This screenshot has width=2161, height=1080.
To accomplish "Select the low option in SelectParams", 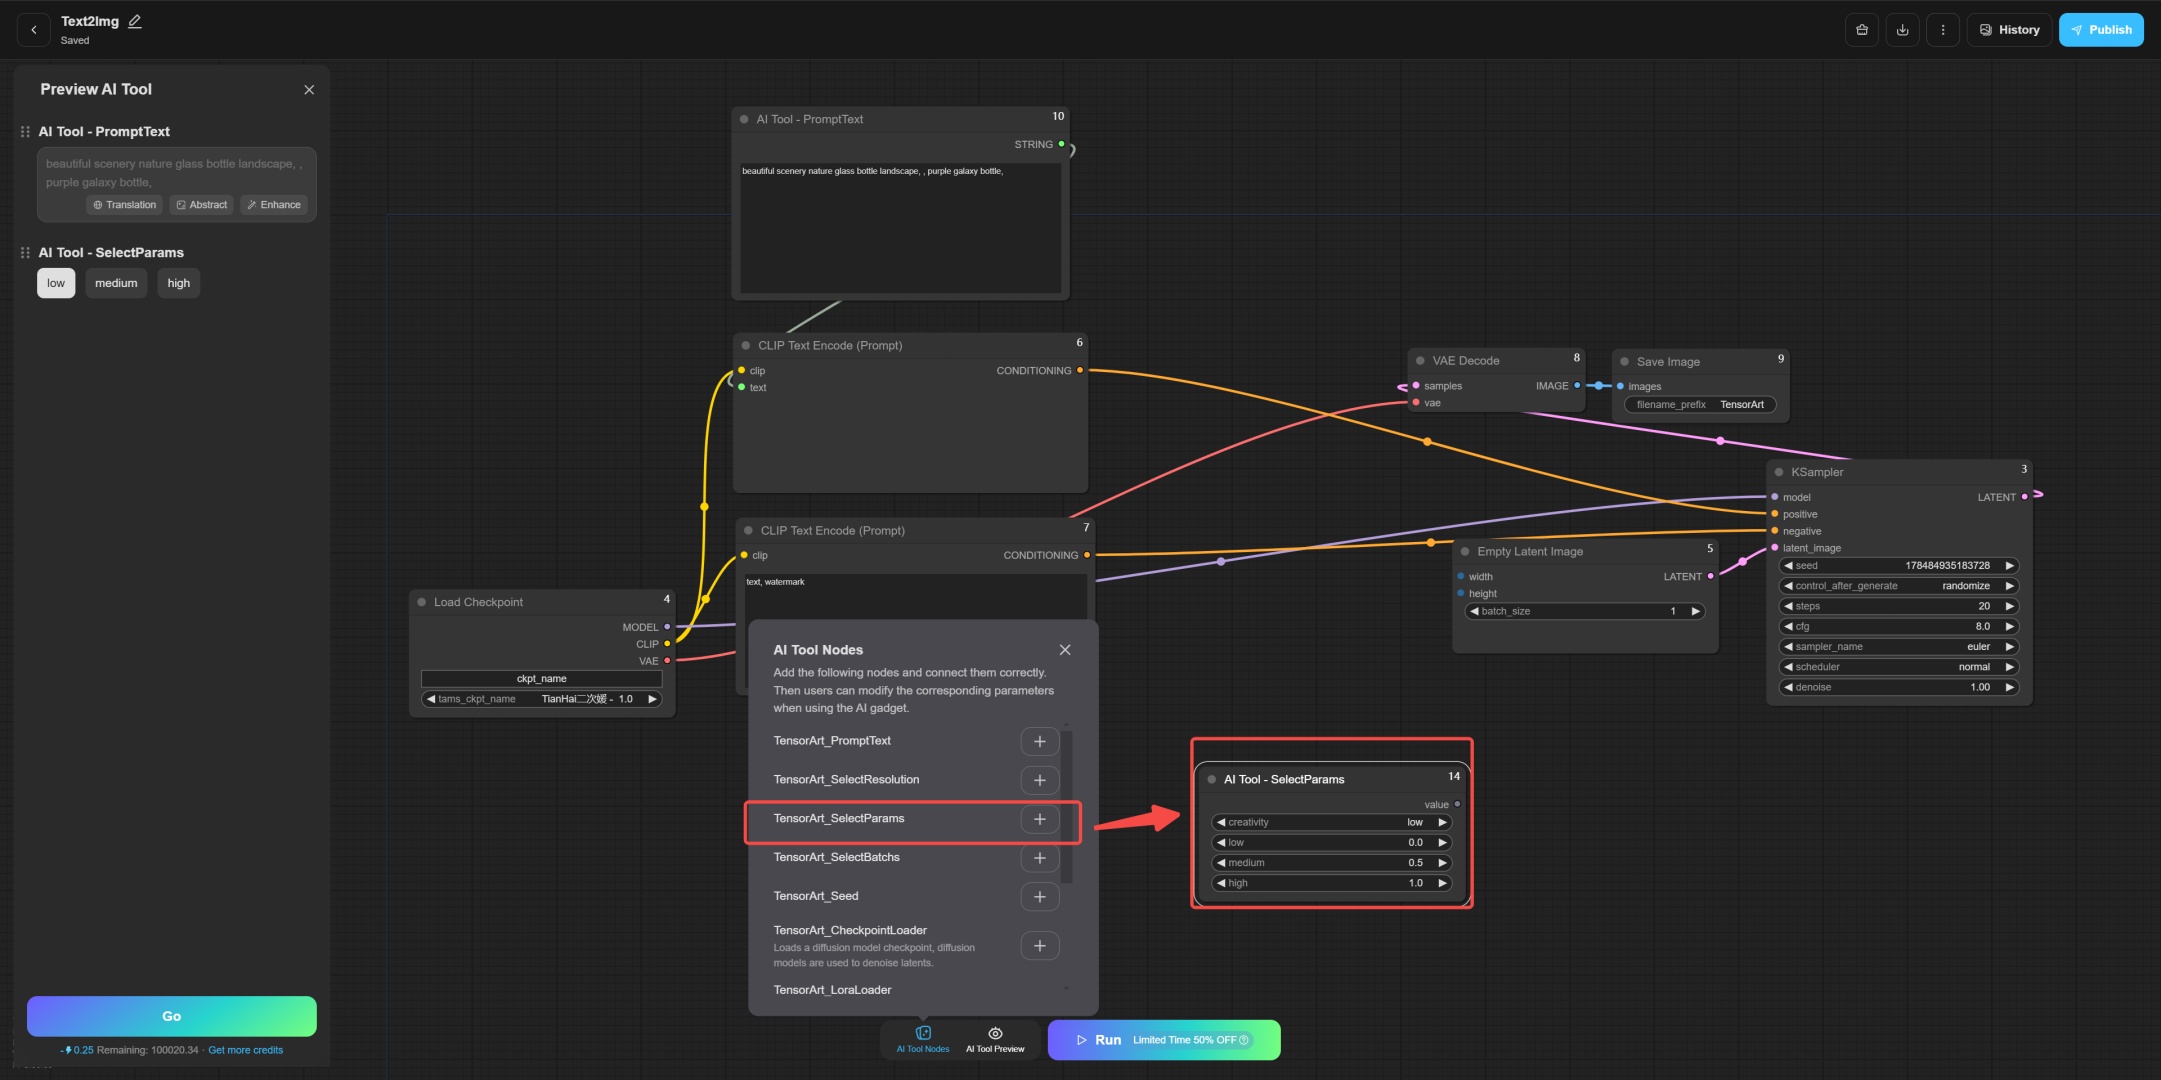I will (x=56, y=283).
